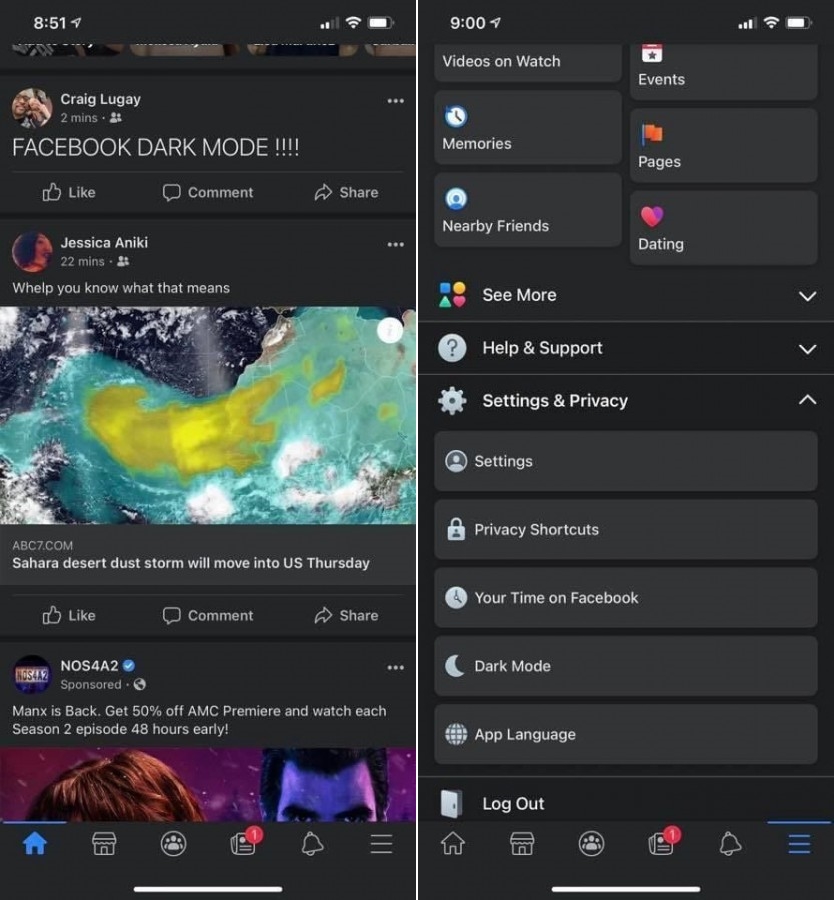
Task: Open three-dot options on Jessica Aniki's post
Action: point(395,245)
